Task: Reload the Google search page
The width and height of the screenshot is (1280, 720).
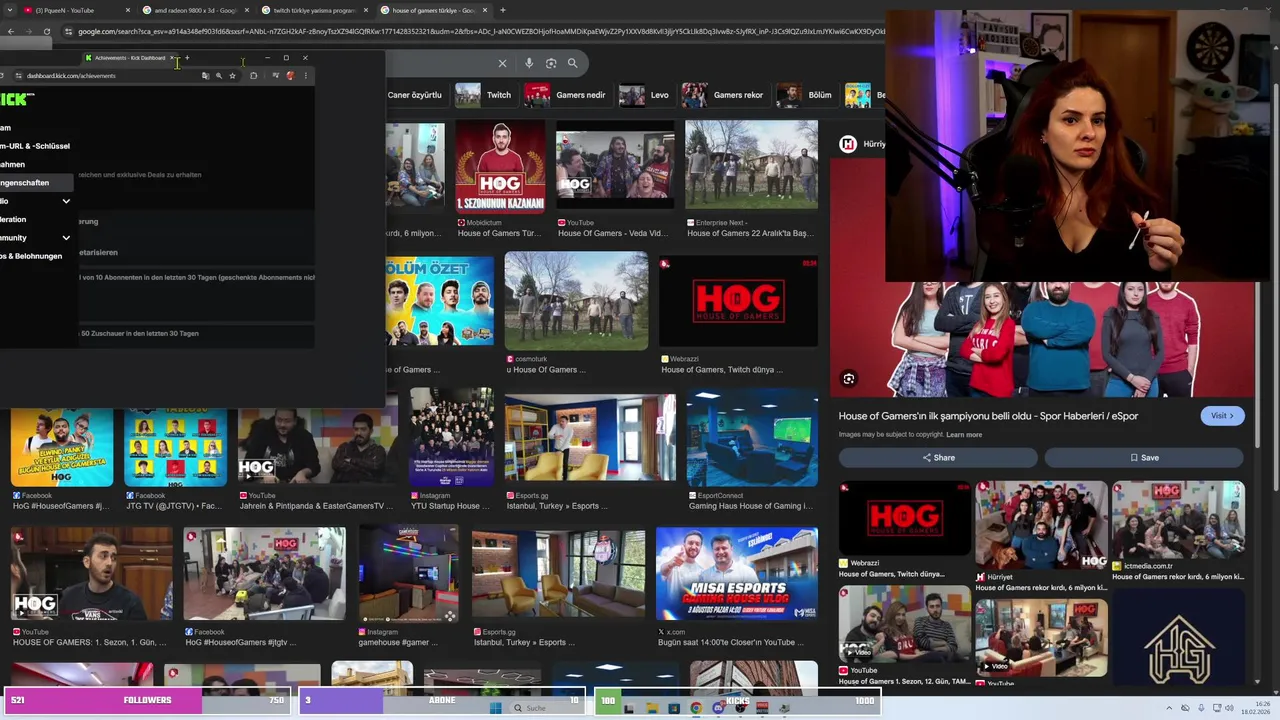Action: 46,31
